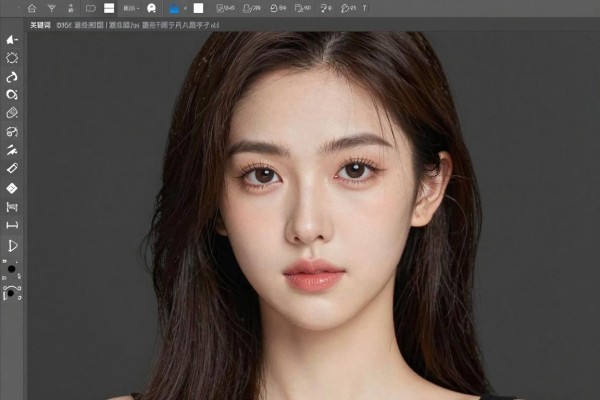Select the rounded rectangle outline icon
Viewport: 600px width, 400px height.
point(91,8)
